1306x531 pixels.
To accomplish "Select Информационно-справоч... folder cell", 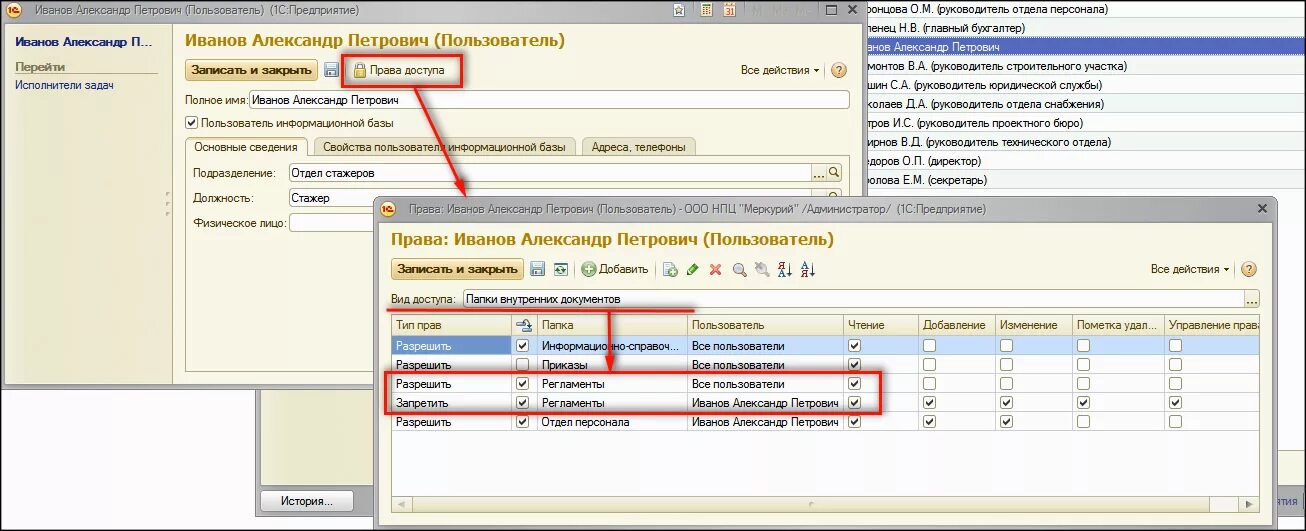I will [611, 346].
